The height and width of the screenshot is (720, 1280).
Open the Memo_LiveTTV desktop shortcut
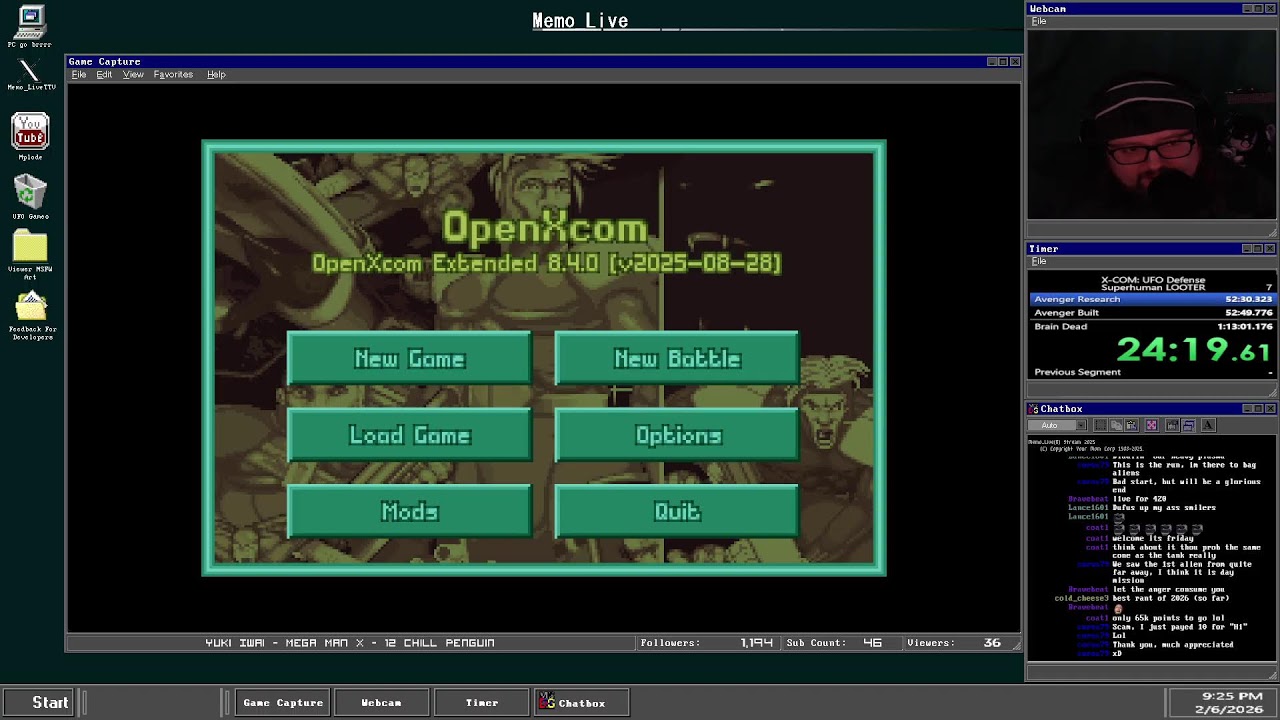[x=30, y=75]
